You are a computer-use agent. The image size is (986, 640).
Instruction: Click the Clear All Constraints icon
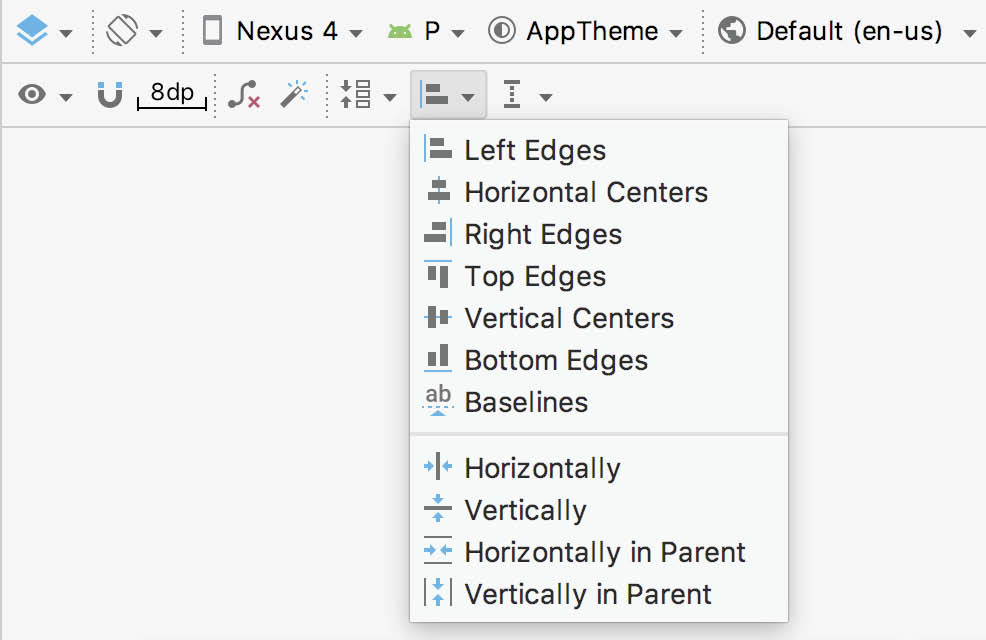tap(244, 95)
